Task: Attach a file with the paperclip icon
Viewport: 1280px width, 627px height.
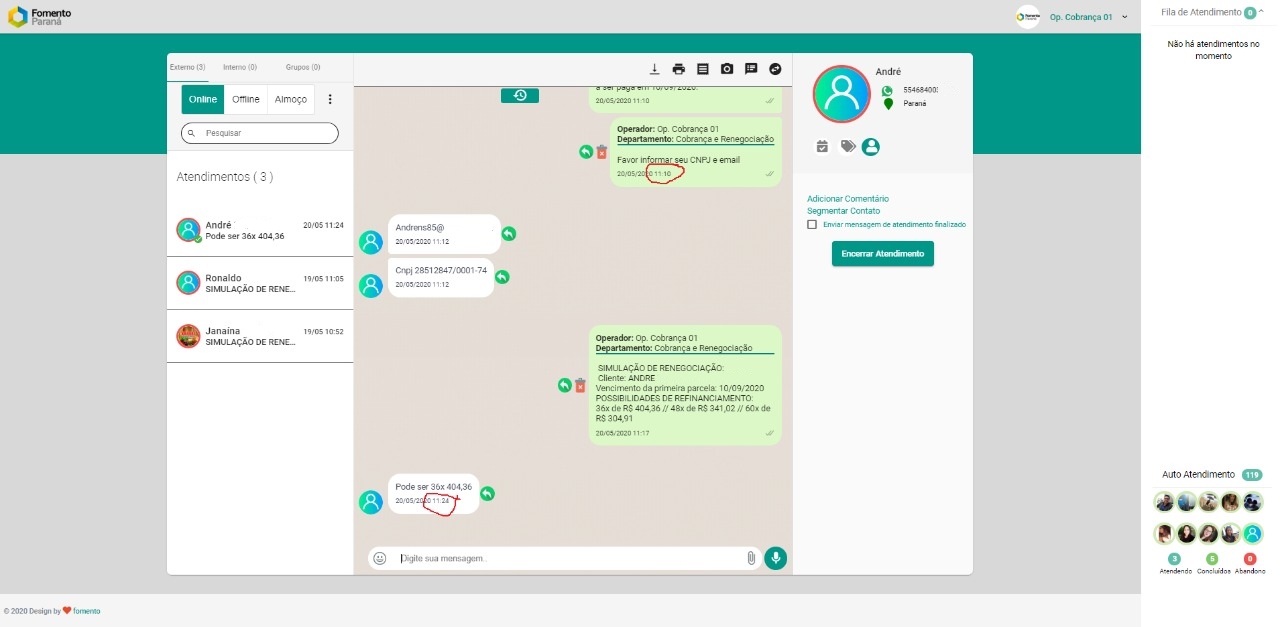Action: click(751, 558)
